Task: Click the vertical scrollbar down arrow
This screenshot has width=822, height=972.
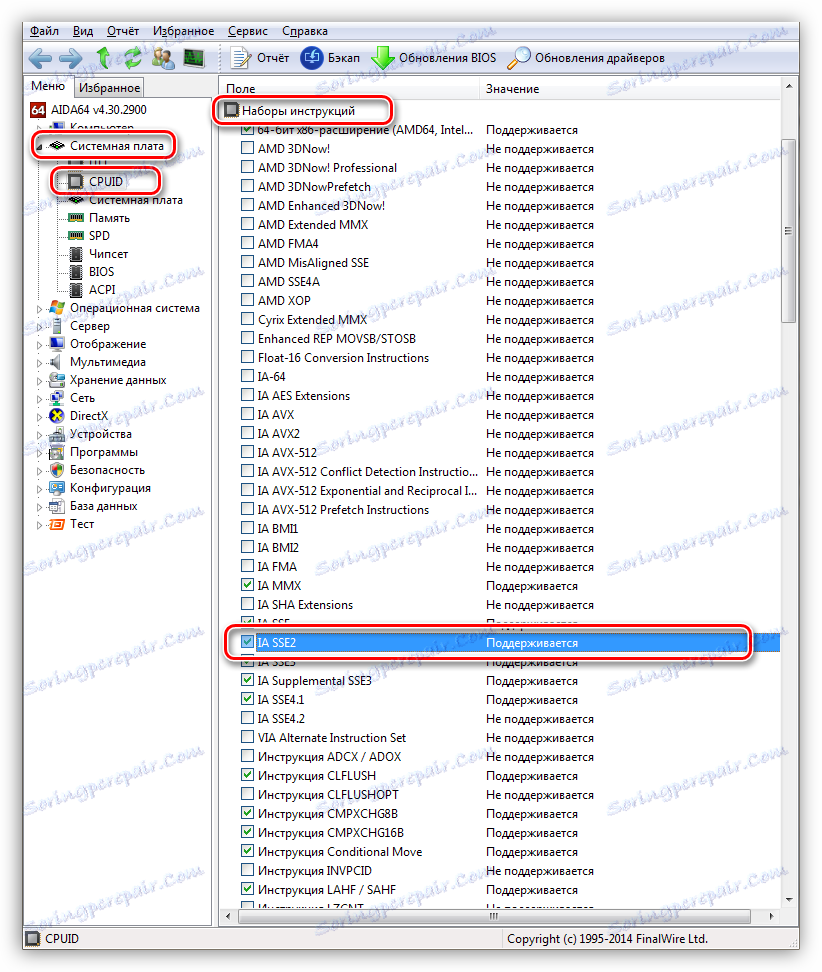Action: coord(789,899)
